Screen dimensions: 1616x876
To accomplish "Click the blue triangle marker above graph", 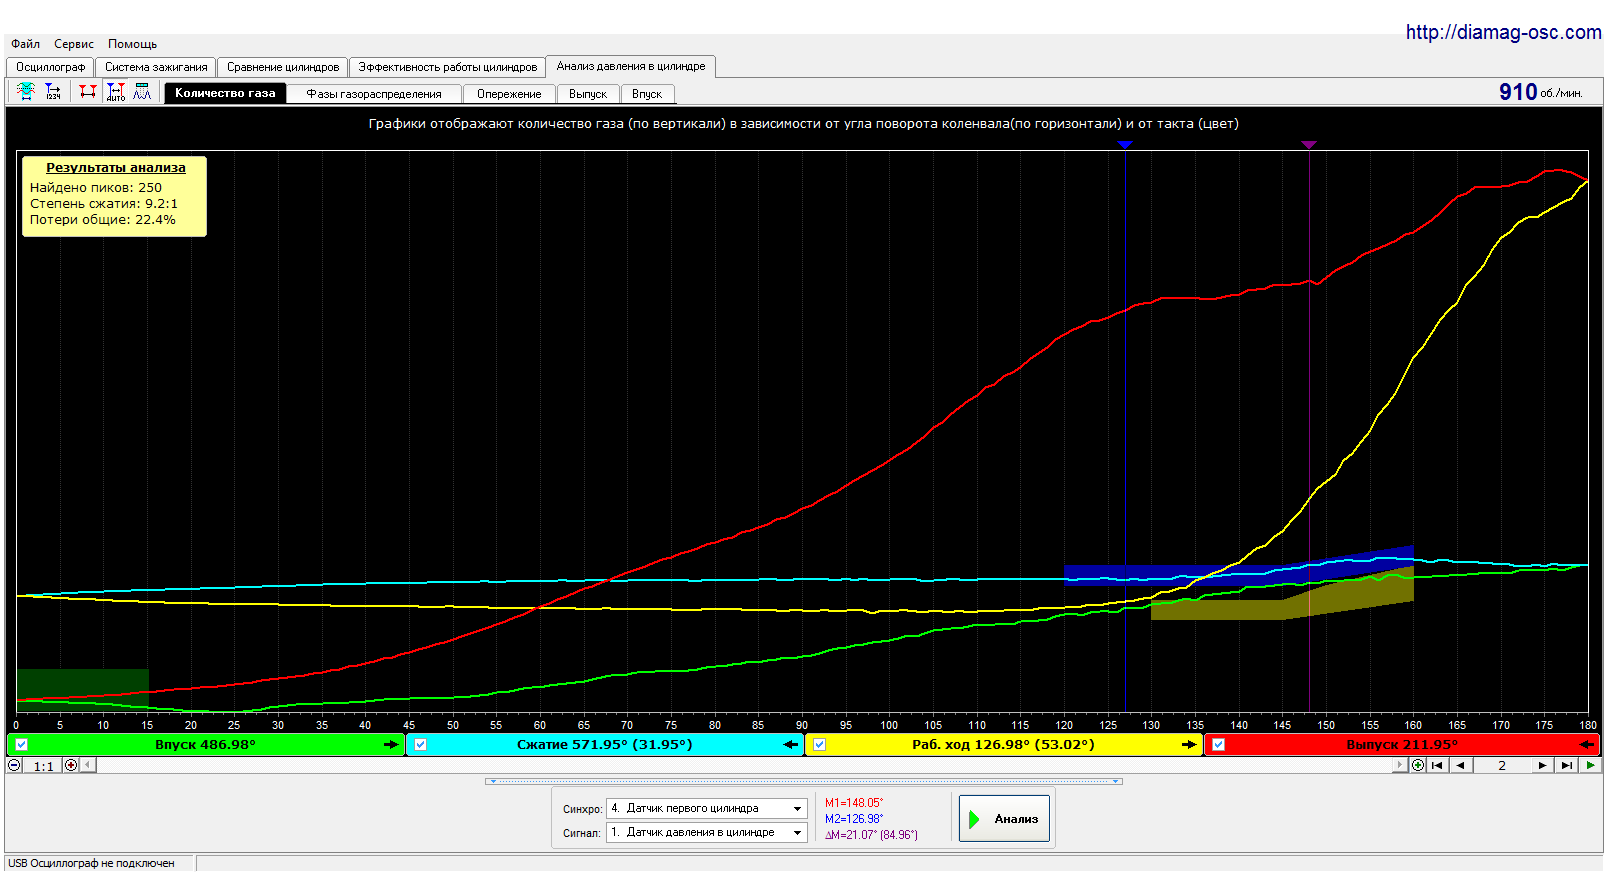I will (1125, 145).
